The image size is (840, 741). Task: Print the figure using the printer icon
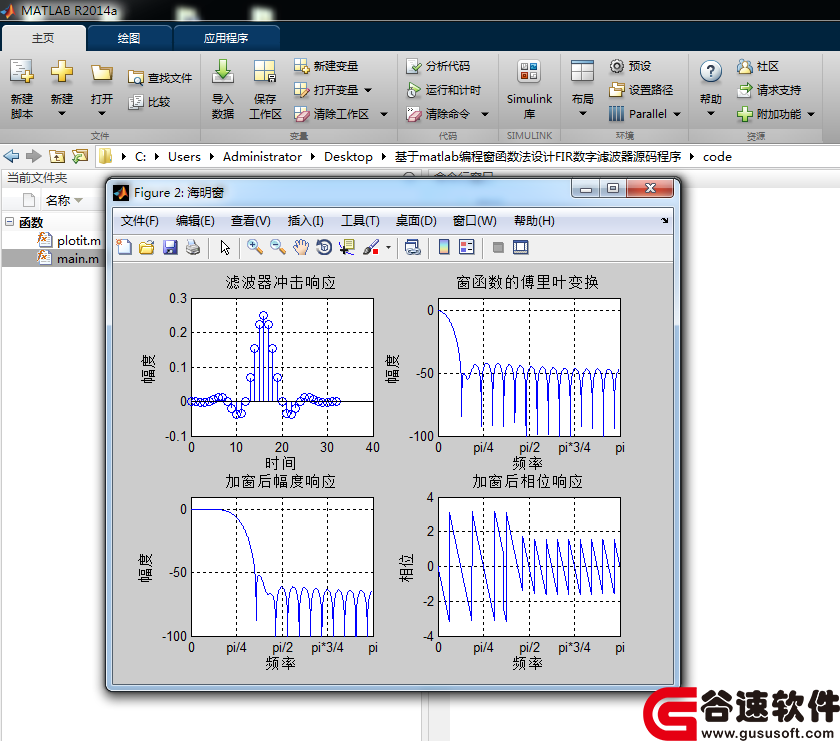coord(193,247)
